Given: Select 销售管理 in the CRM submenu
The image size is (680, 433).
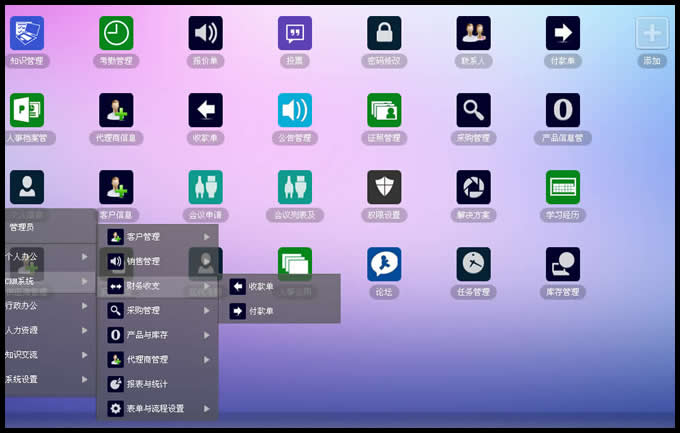Looking at the screenshot, I should click(158, 261).
